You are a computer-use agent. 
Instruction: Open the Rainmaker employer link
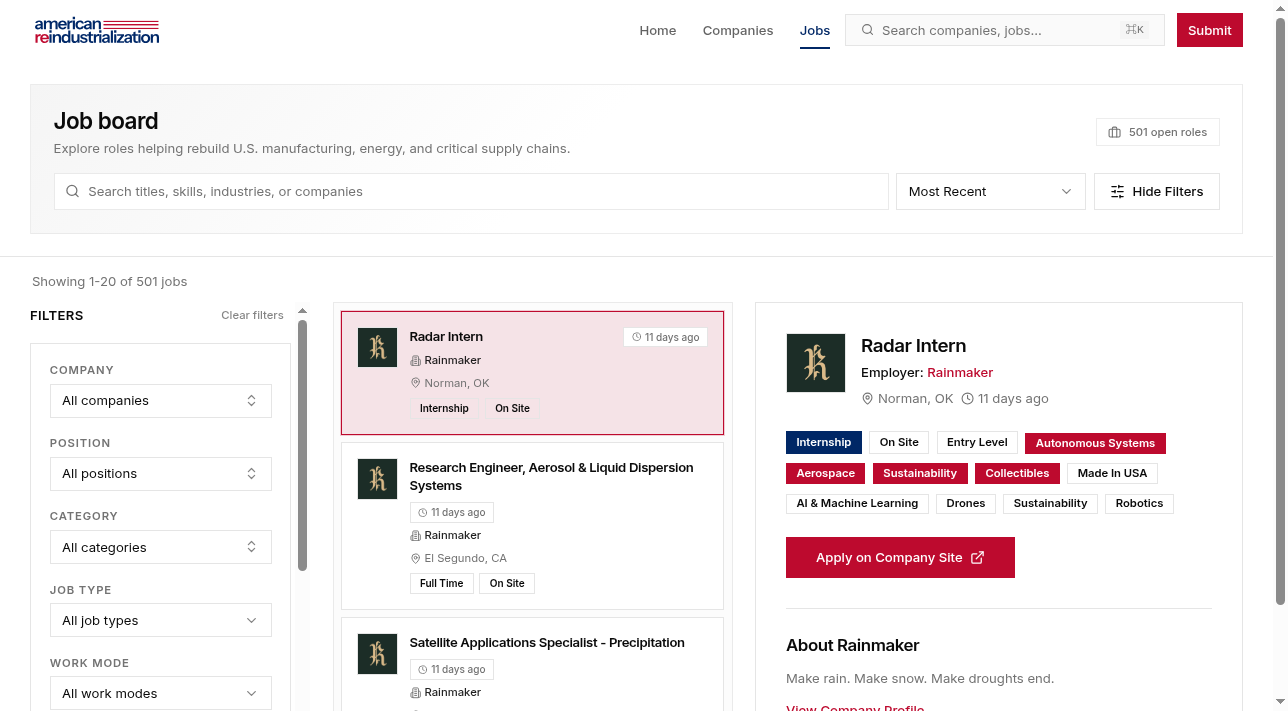[x=960, y=372]
